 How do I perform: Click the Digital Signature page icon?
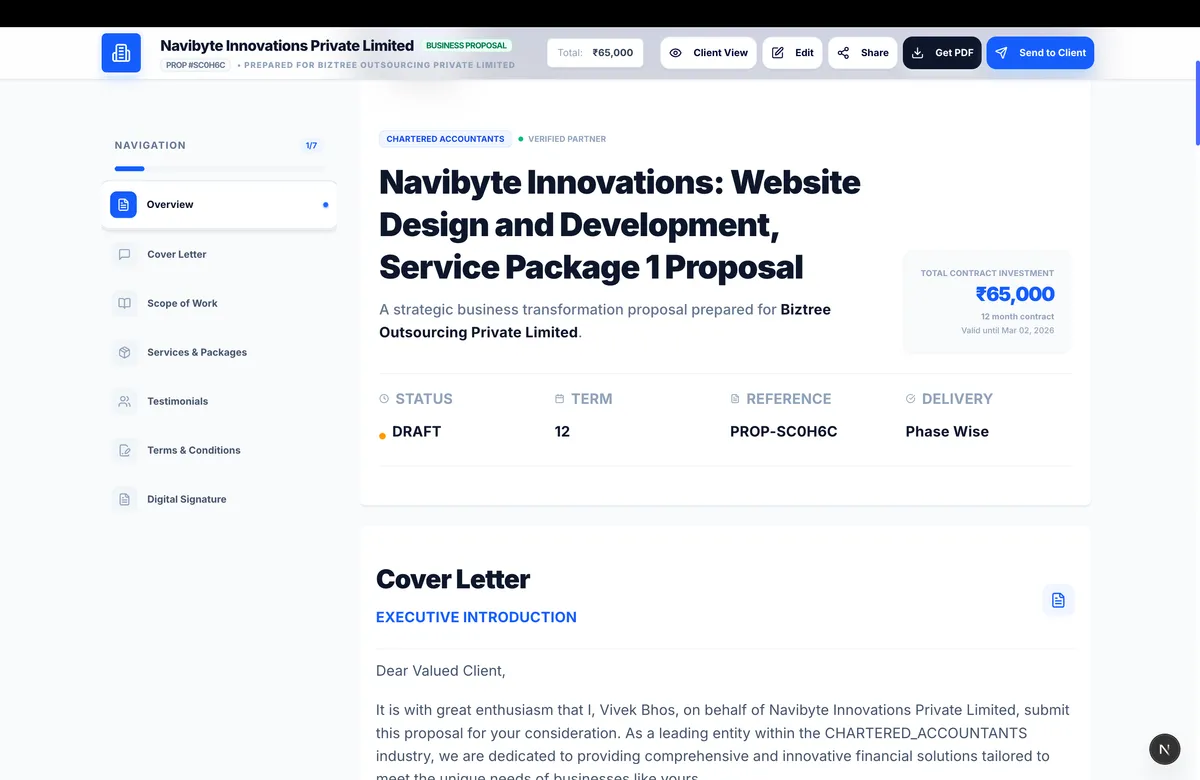pos(124,498)
